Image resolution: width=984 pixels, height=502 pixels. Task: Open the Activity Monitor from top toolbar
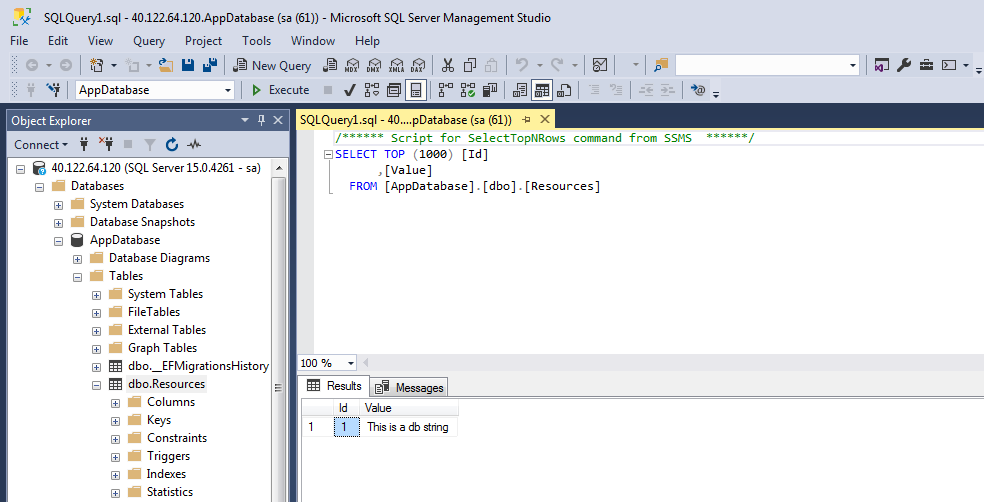[600, 65]
